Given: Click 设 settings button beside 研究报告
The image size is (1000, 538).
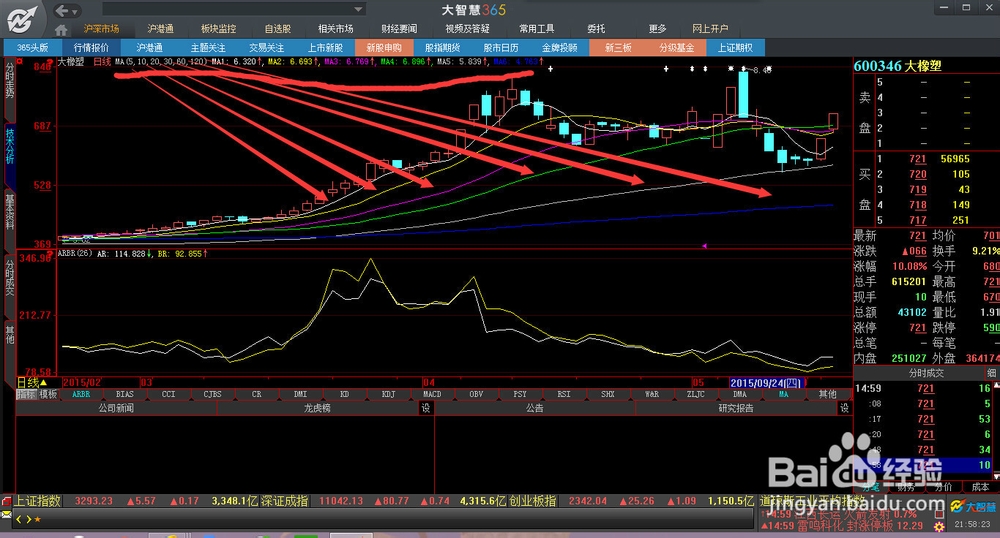Looking at the screenshot, I should tap(844, 408).
